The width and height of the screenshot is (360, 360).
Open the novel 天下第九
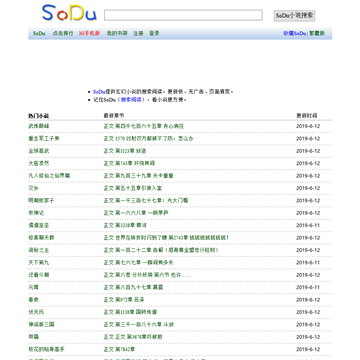point(39,262)
